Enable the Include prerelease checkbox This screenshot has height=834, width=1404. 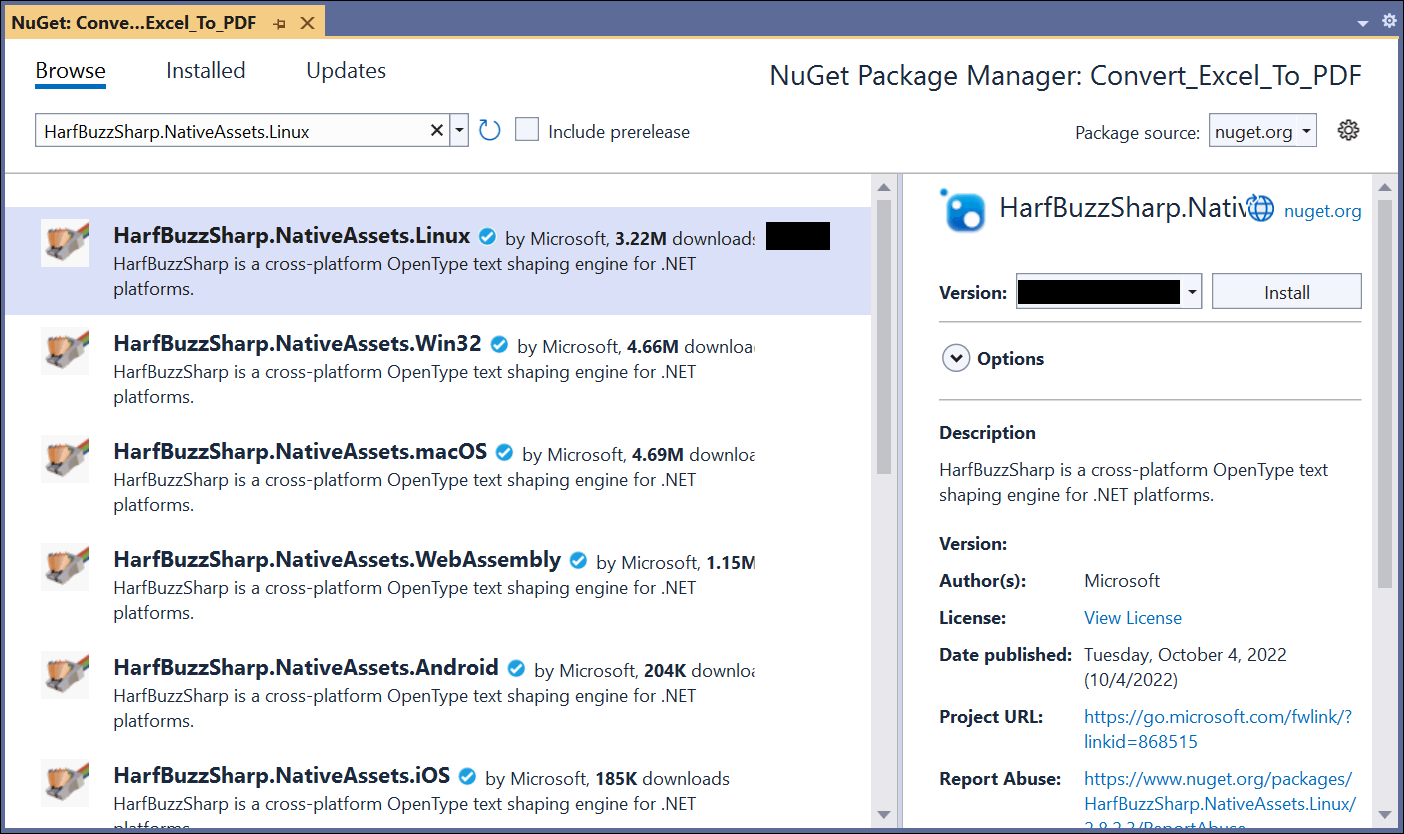527,131
